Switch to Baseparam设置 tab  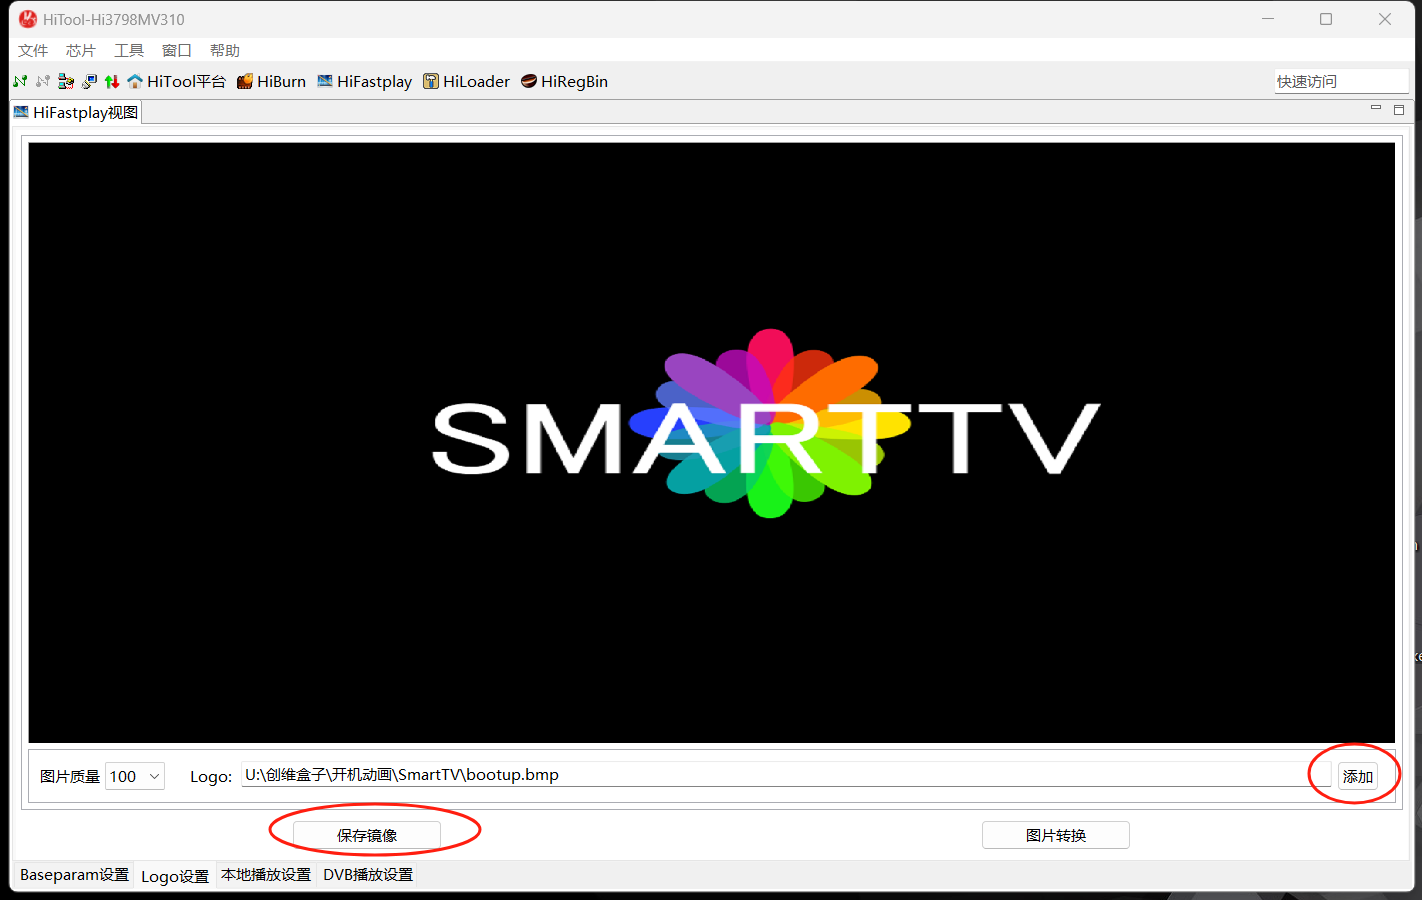pyautogui.click(x=74, y=875)
